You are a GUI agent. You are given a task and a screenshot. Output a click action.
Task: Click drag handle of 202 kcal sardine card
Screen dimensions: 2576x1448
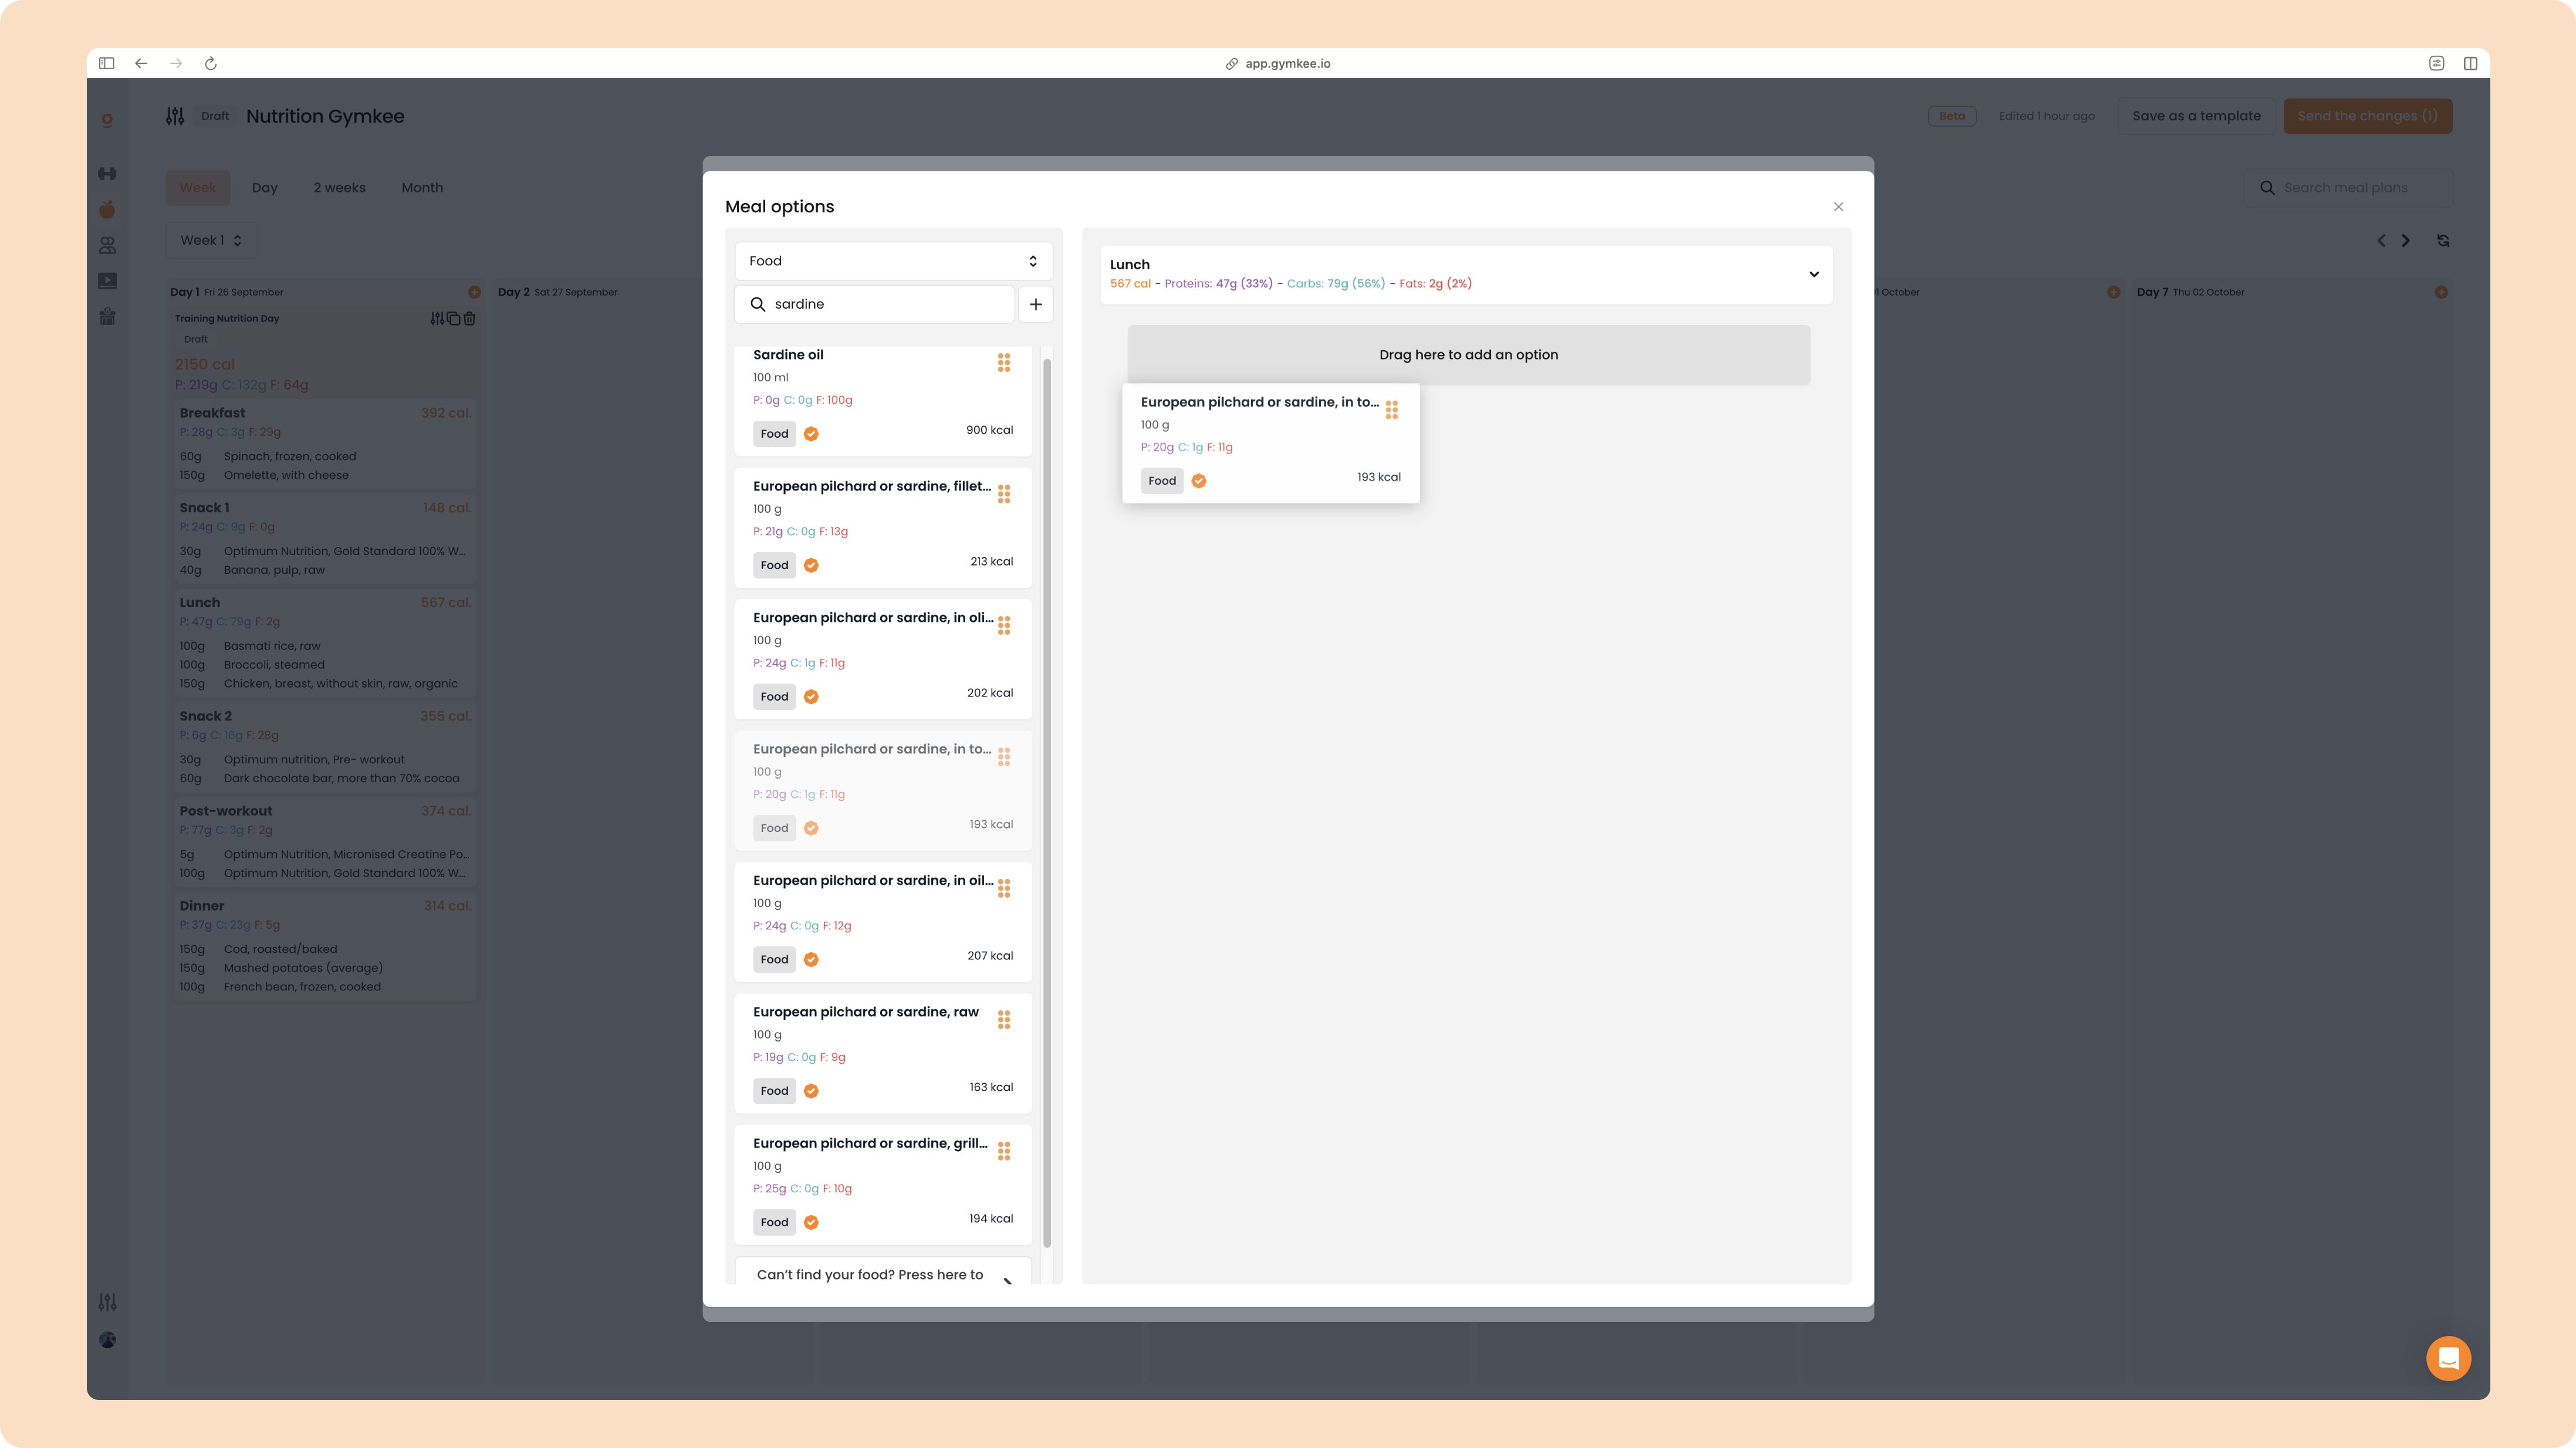coord(1004,625)
